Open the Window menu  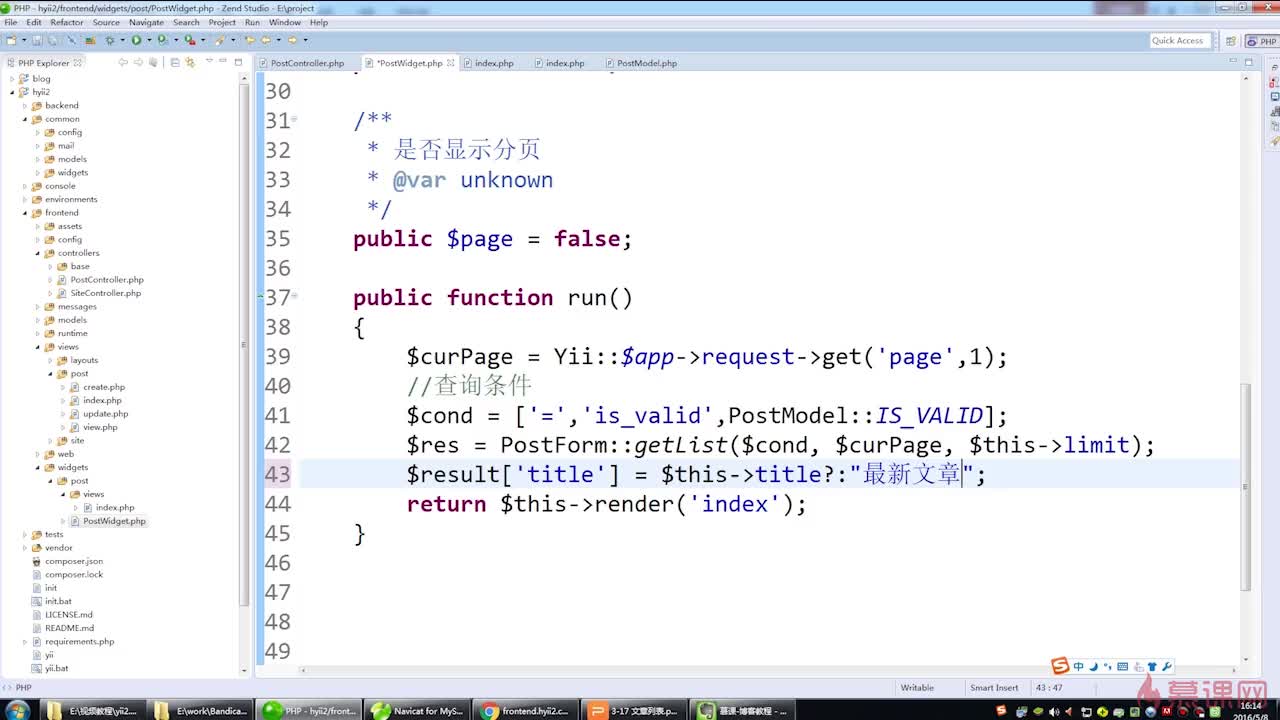pyautogui.click(x=285, y=22)
